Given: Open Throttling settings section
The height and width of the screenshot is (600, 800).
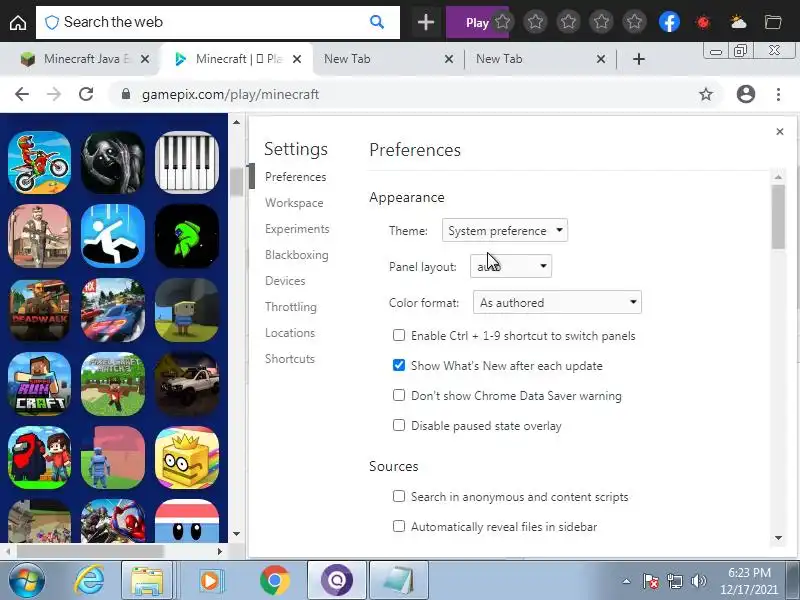Looking at the screenshot, I should coord(290,307).
